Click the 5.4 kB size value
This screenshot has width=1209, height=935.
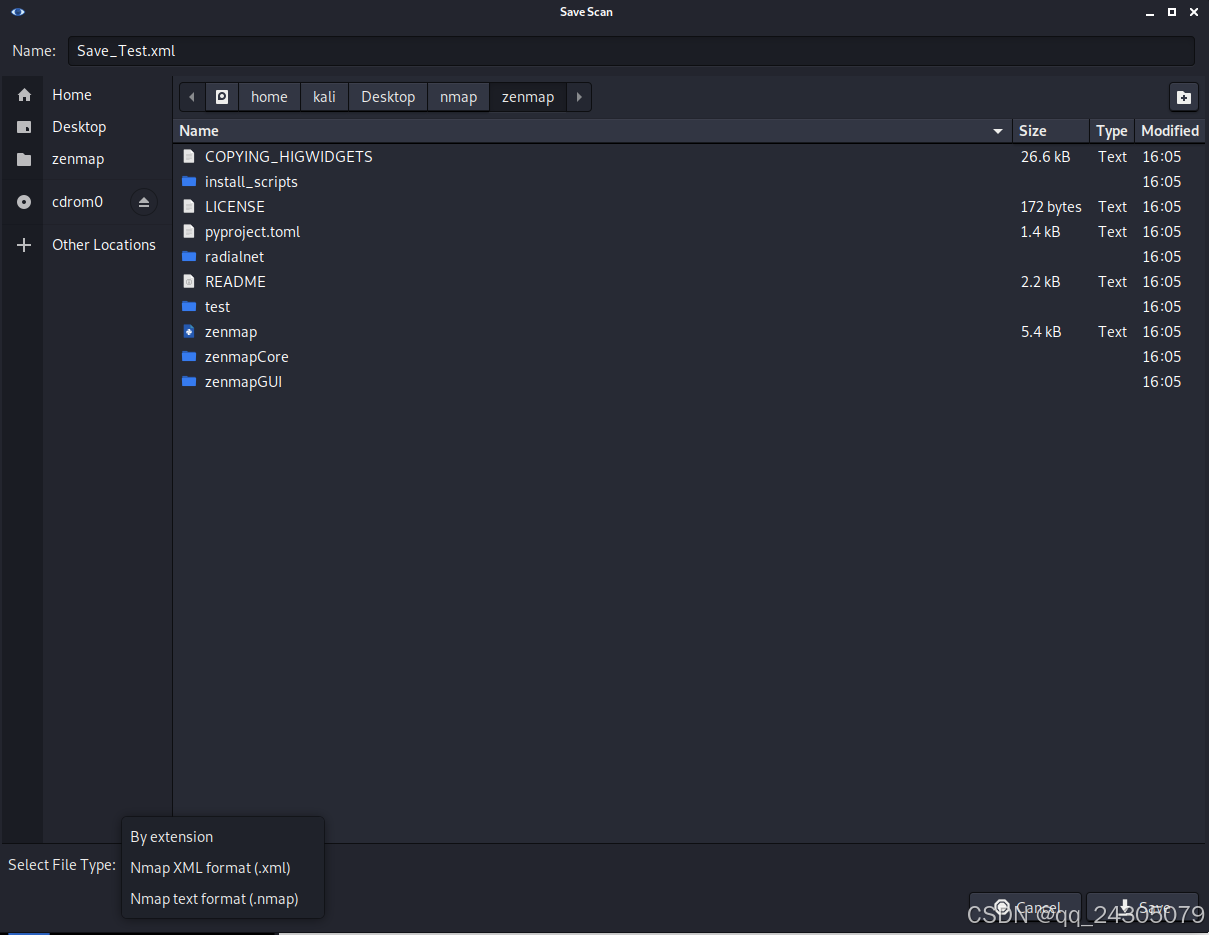[x=1041, y=332]
